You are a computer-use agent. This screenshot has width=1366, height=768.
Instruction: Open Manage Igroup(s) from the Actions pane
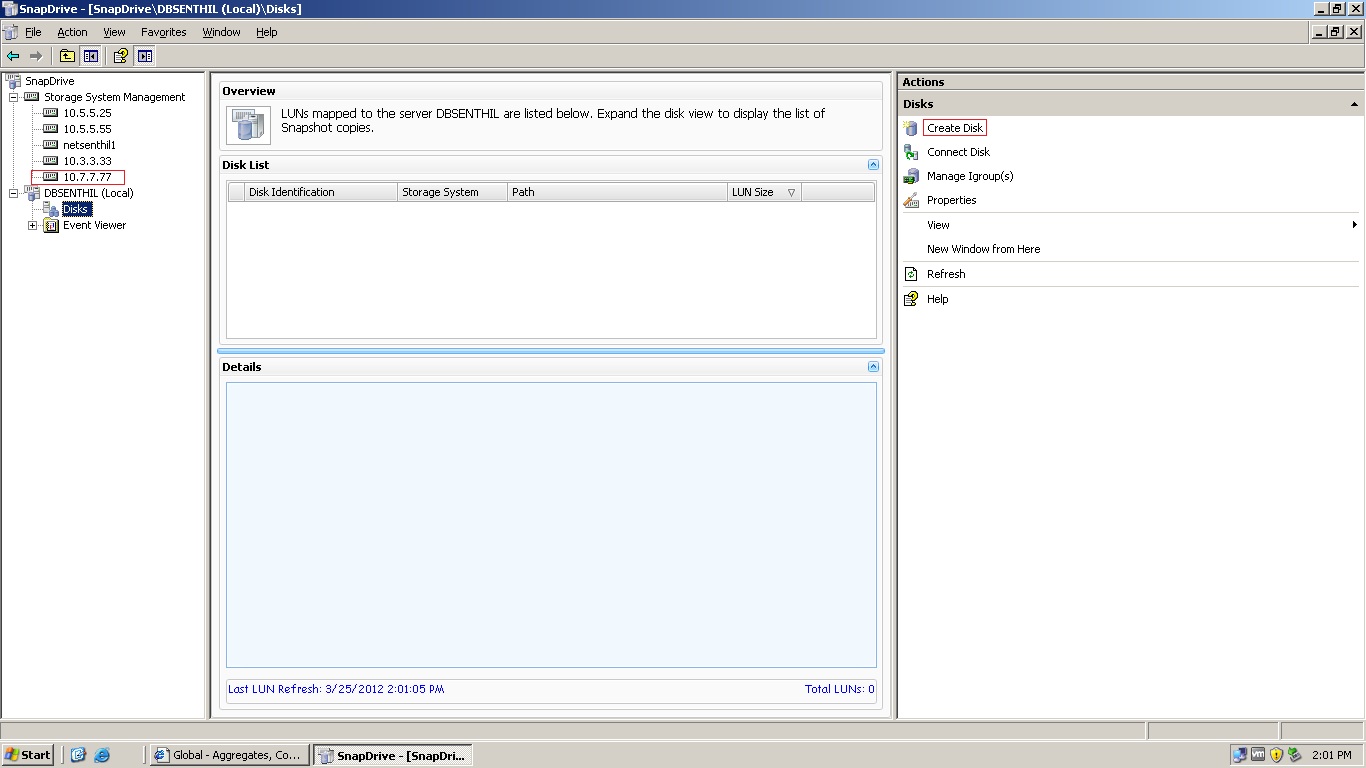(911, 176)
